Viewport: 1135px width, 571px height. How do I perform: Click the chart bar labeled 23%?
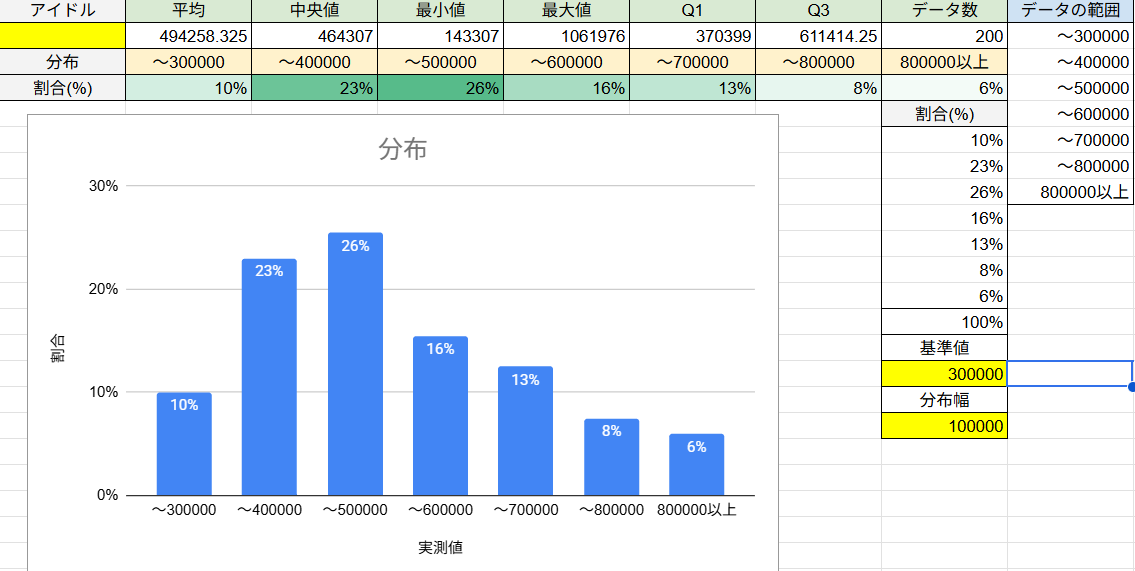pyautogui.click(x=269, y=377)
